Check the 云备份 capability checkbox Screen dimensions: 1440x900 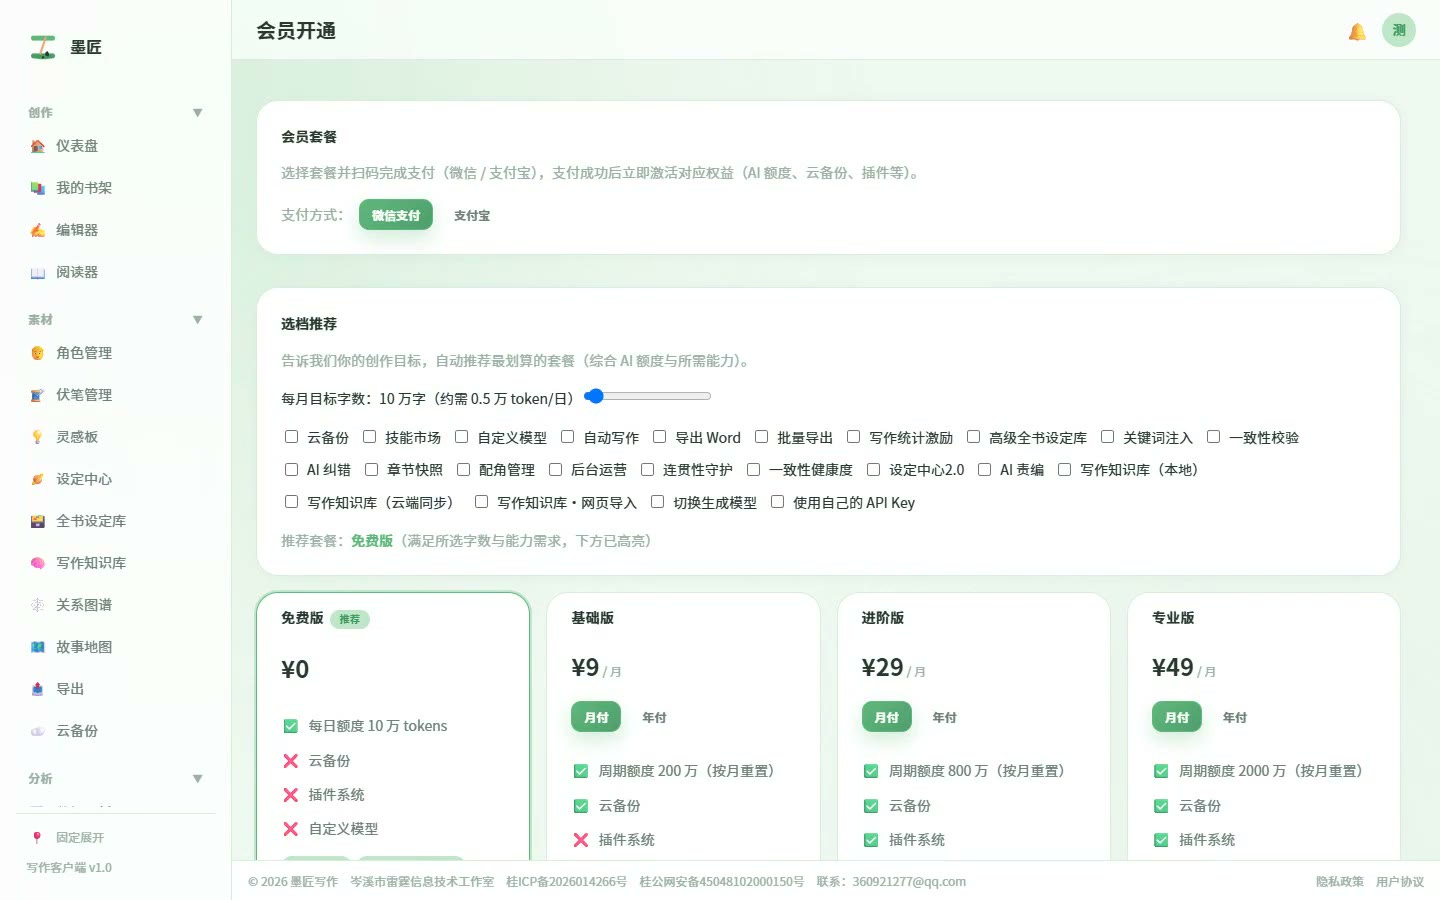291,437
